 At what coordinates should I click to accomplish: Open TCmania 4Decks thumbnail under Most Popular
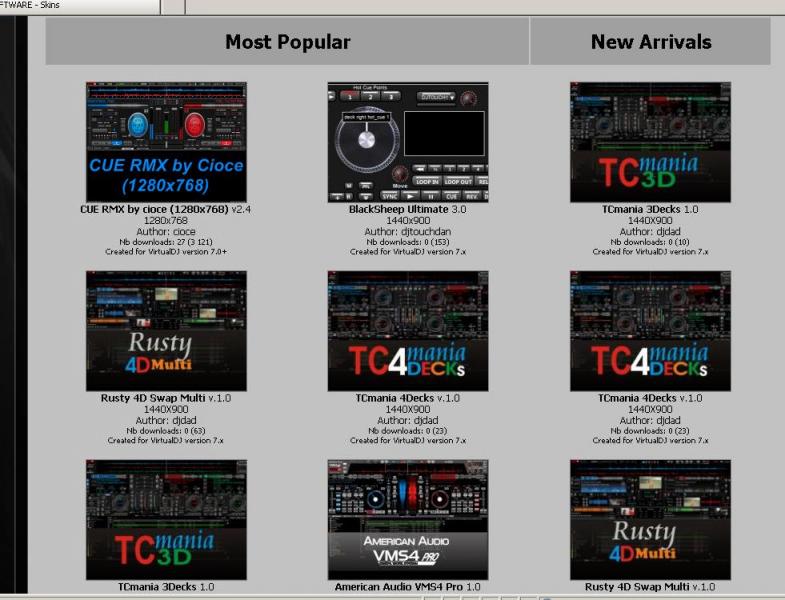[x=408, y=331]
